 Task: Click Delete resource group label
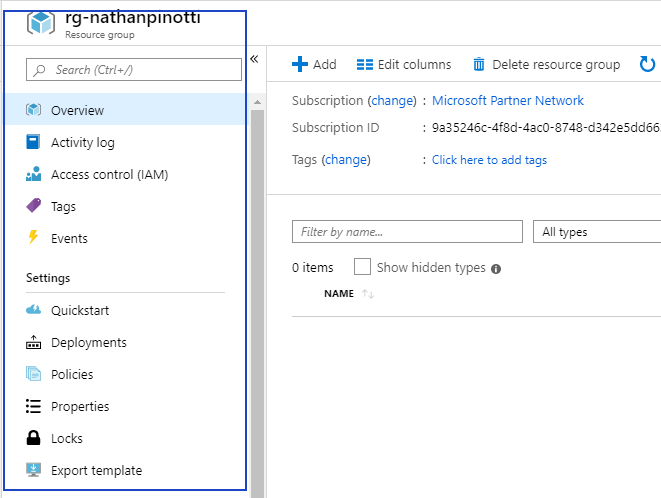point(556,65)
